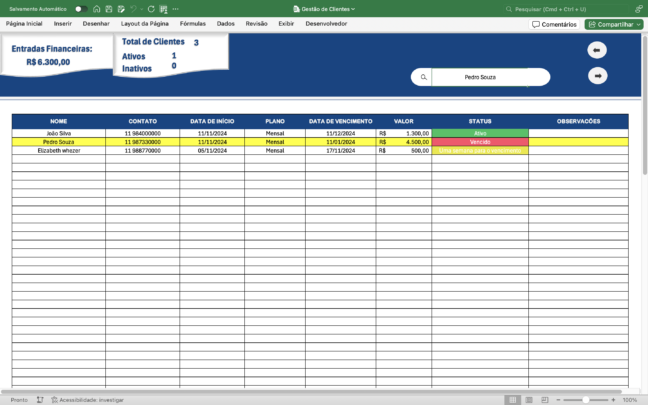Open the Fórmulas ribbon tab
This screenshot has height=405, width=648.
[192, 23]
